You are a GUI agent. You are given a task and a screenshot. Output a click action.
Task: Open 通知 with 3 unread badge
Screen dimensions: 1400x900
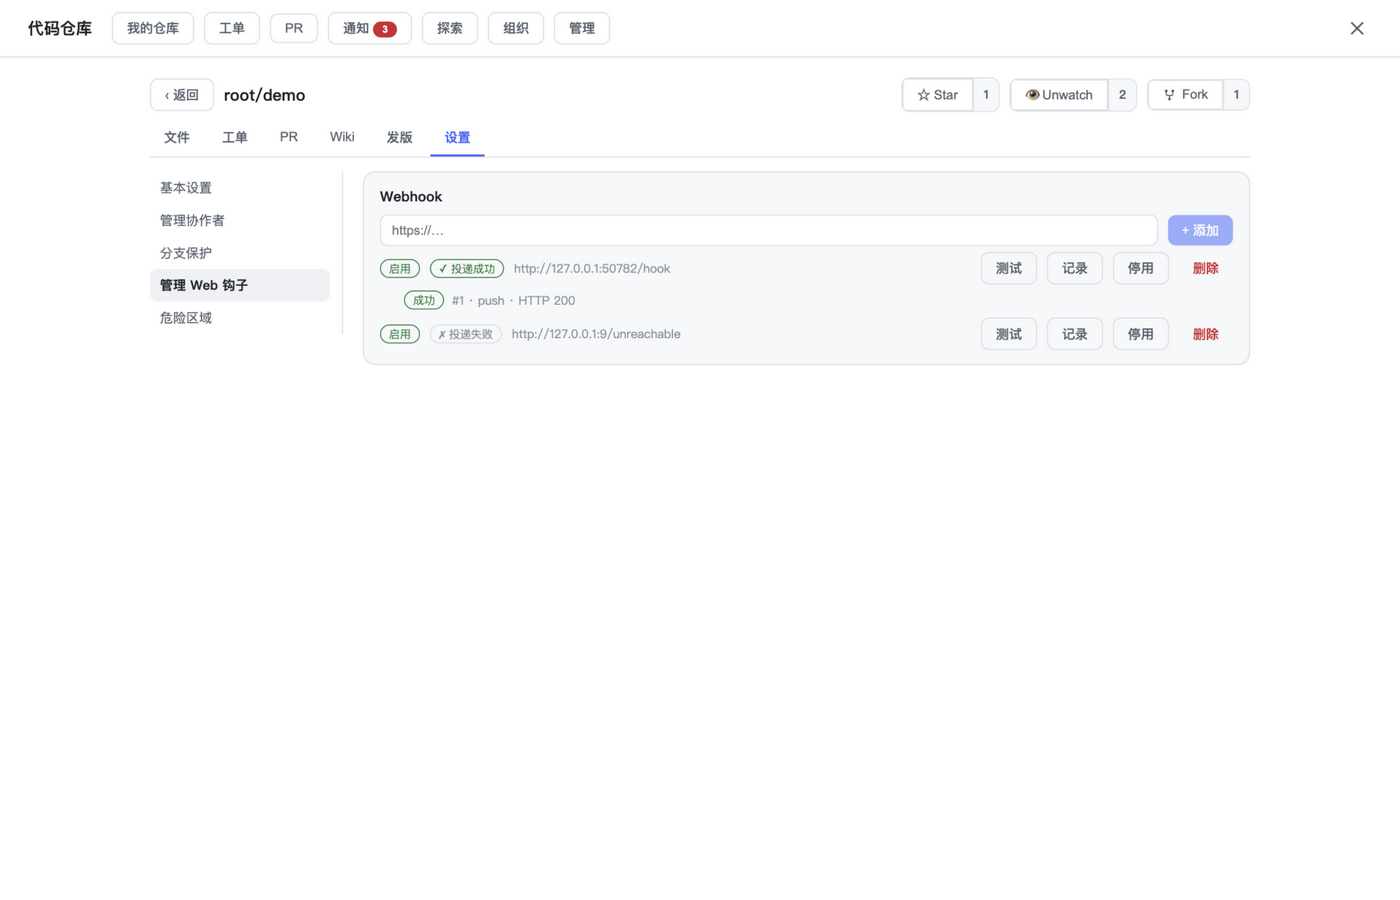(x=370, y=28)
